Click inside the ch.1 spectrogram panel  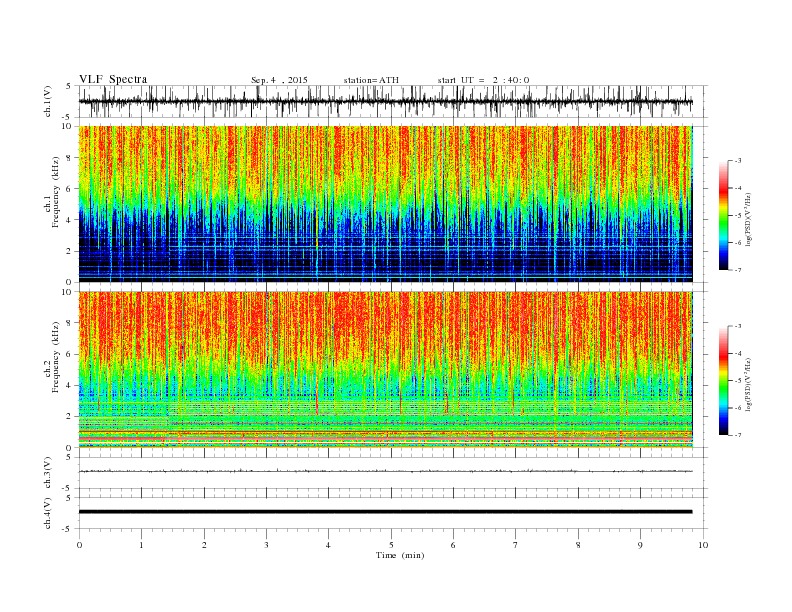click(x=385, y=204)
